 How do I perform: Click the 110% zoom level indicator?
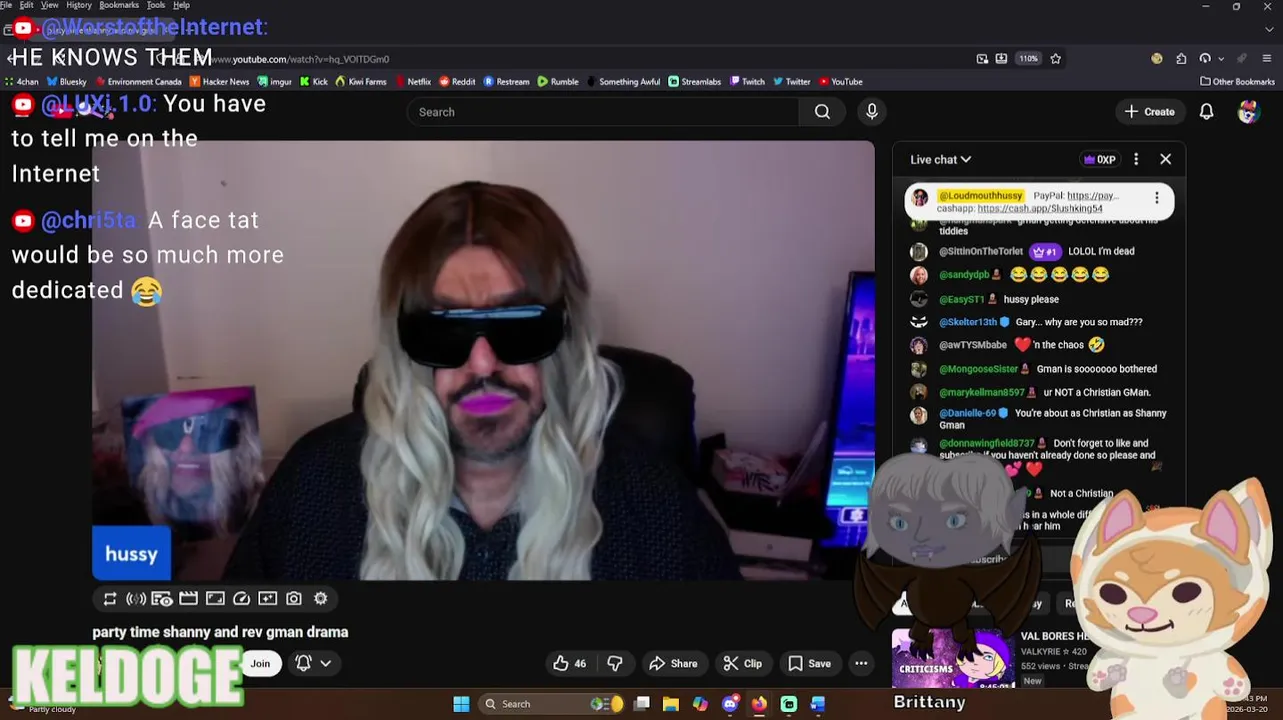click(1028, 59)
